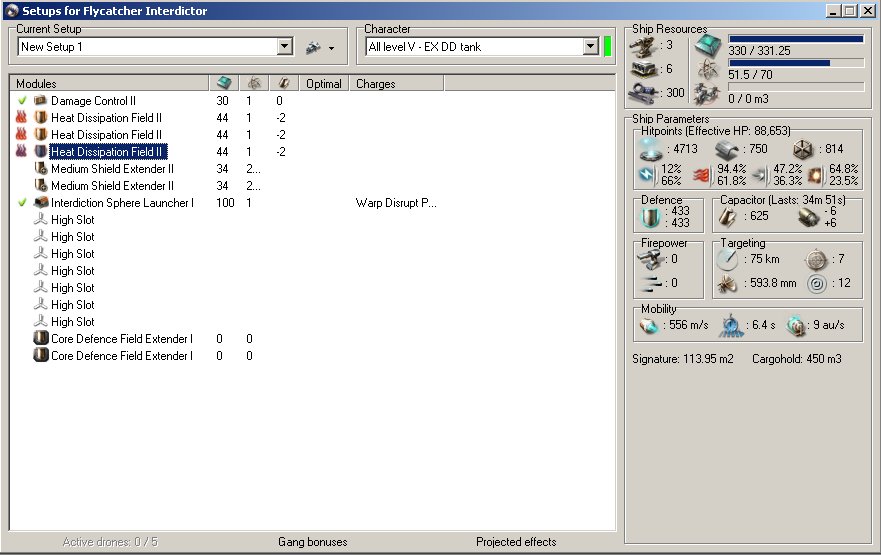Click the Charges column header

(x=397, y=83)
